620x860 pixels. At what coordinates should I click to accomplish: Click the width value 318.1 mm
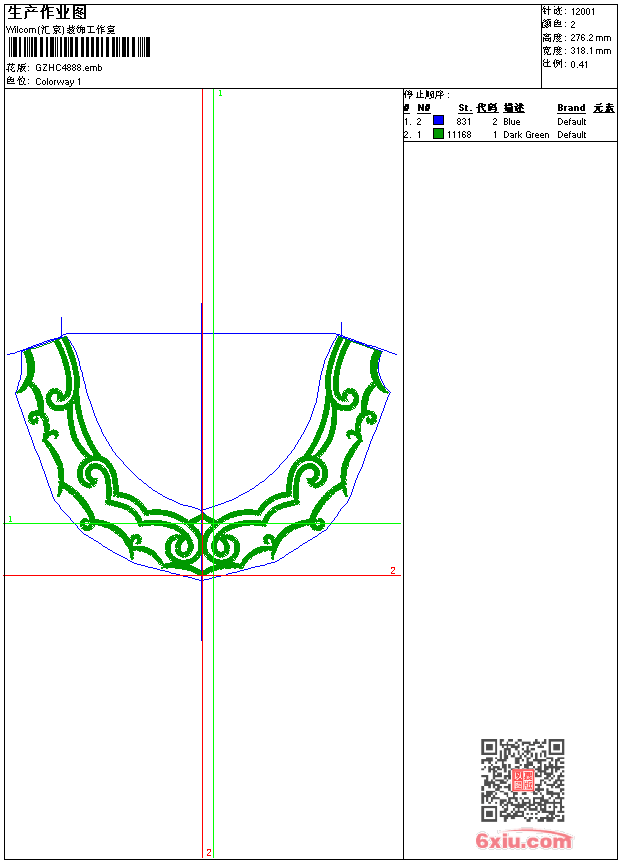click(590, 50)
